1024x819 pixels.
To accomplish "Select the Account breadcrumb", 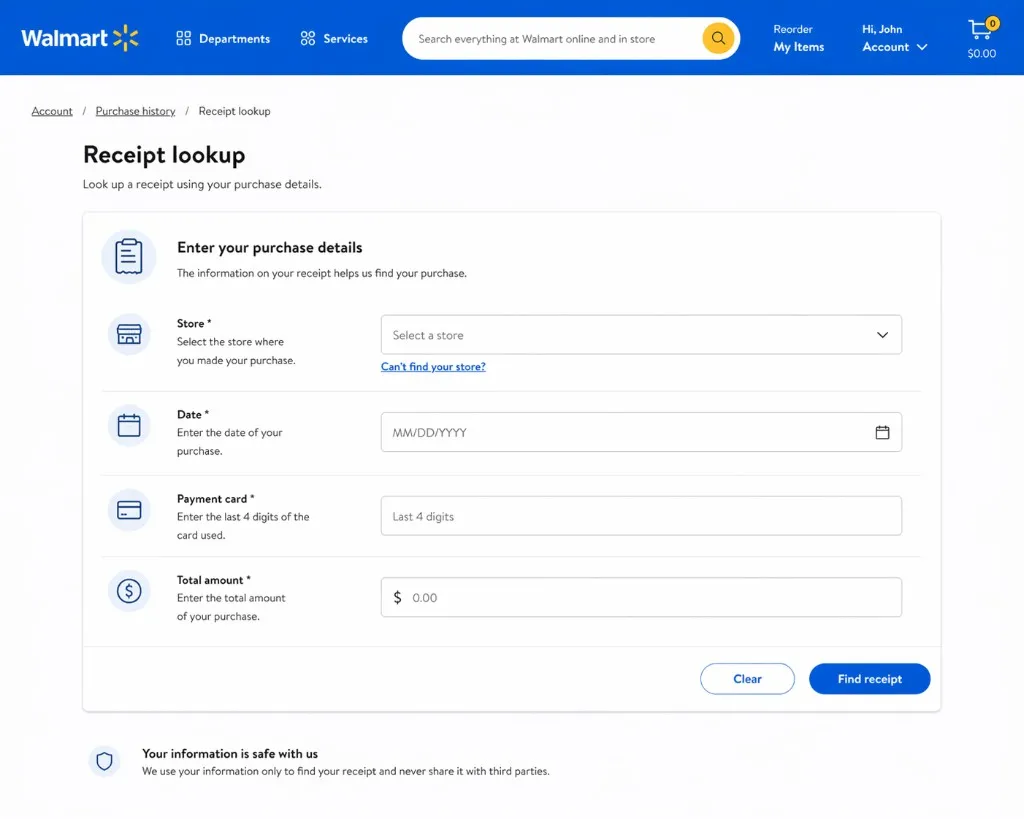I will click(52, 111).
